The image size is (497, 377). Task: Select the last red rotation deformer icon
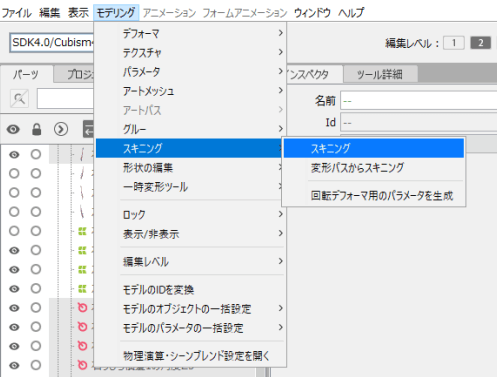point(82,365)
